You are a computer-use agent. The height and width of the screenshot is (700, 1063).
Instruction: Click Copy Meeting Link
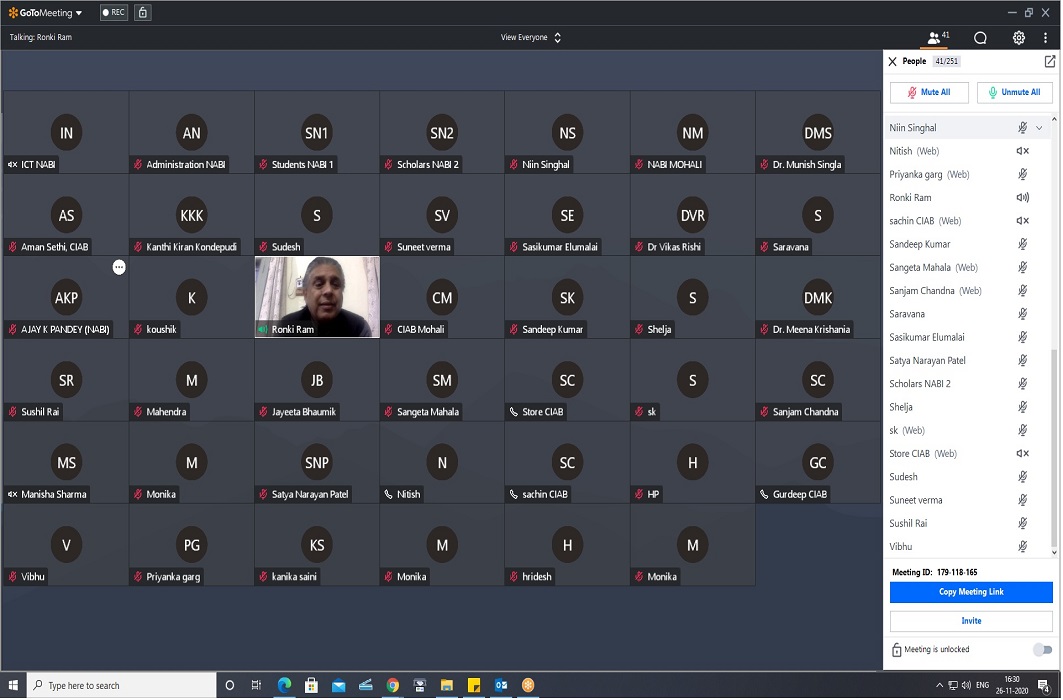point(970,592)
